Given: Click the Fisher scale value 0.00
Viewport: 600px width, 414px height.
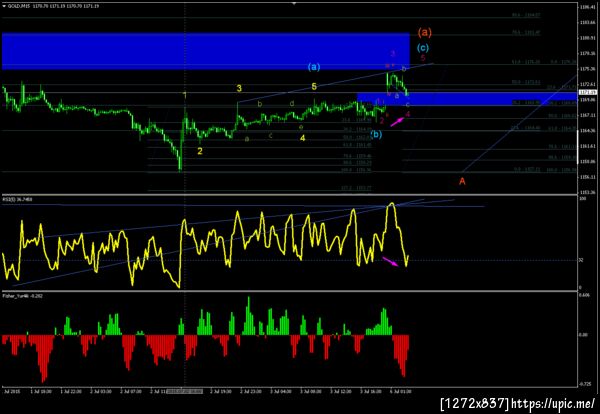Looking at the screenshot, I should [583, 335].
